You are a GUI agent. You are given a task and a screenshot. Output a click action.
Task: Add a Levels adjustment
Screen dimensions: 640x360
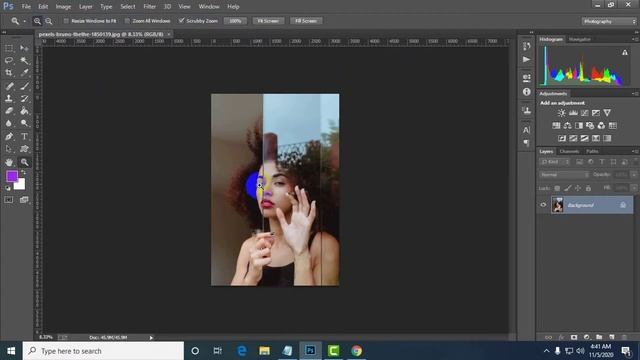click(x=573, y=113)
